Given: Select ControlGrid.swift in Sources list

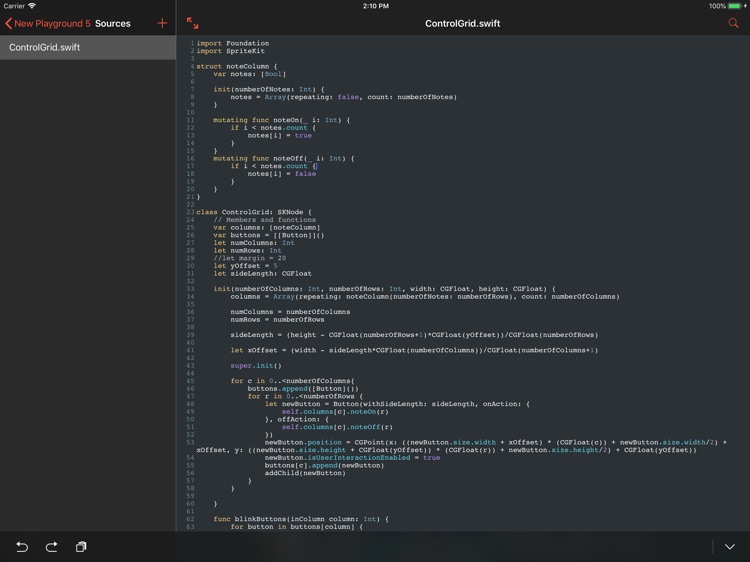Looking at the screenshot, I should pos(88,47).
